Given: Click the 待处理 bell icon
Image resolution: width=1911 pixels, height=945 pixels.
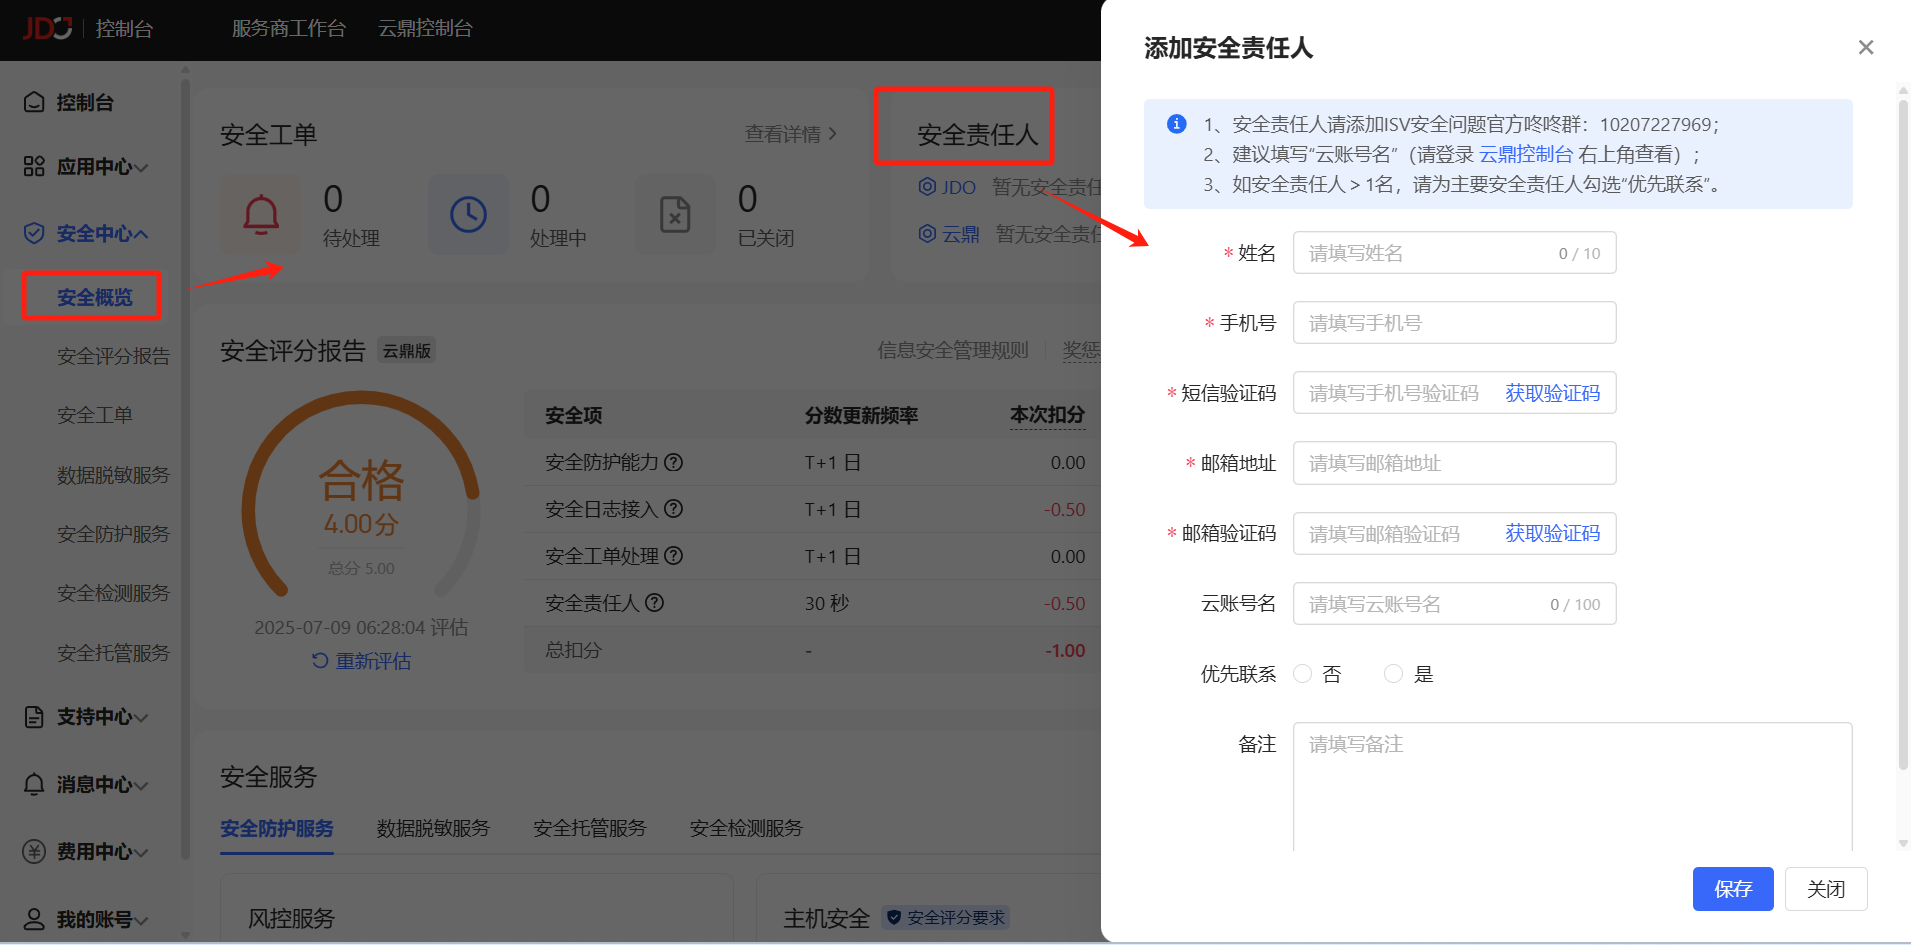Looking at the screenshot, I should pyautogui.click(x=261, y=214).
